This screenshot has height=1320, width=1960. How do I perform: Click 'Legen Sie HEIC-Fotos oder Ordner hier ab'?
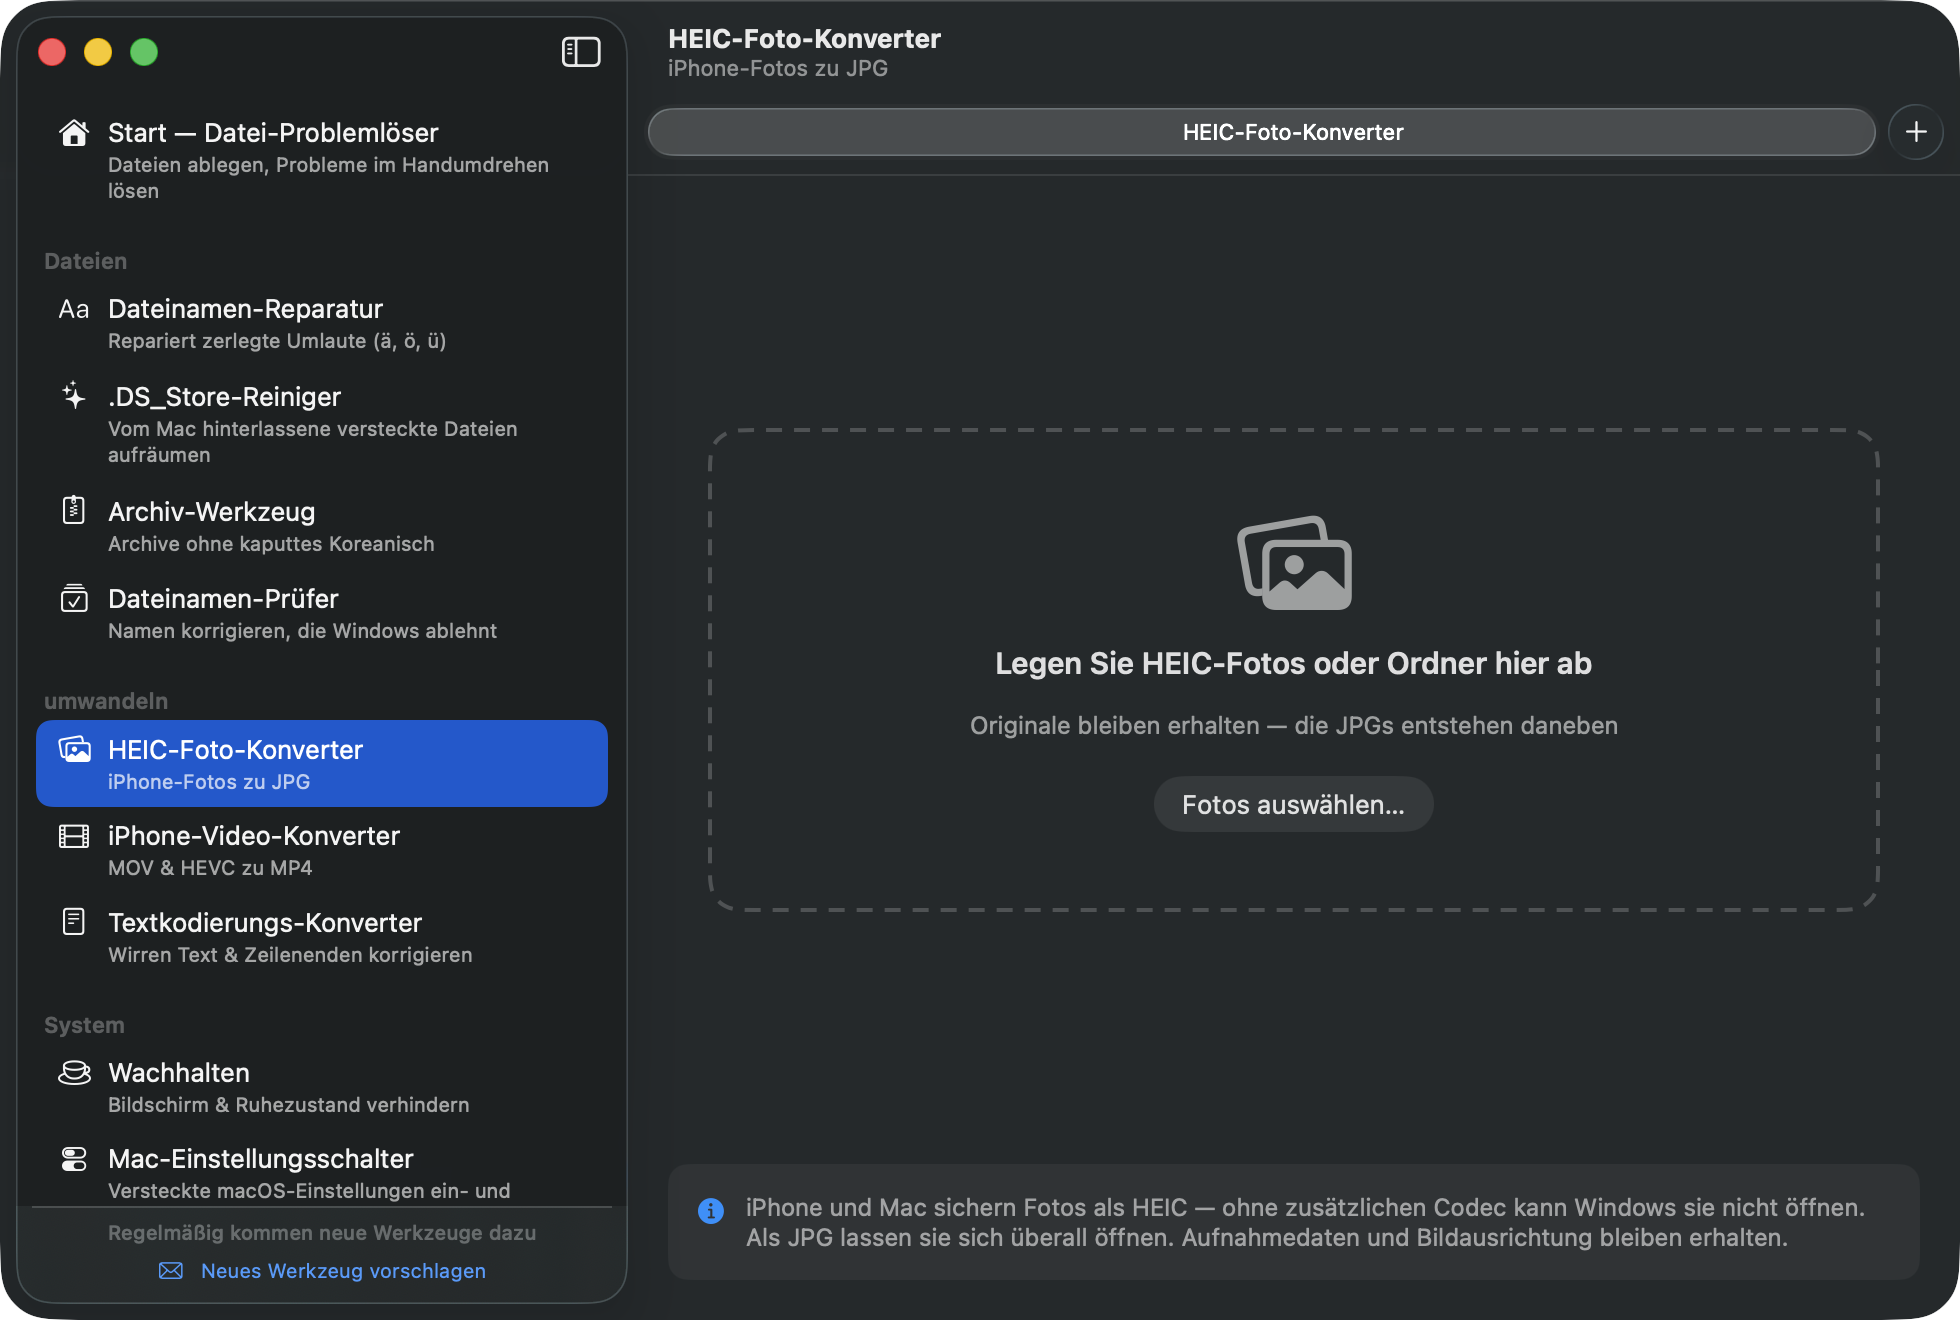click(x=1294, y=664)
